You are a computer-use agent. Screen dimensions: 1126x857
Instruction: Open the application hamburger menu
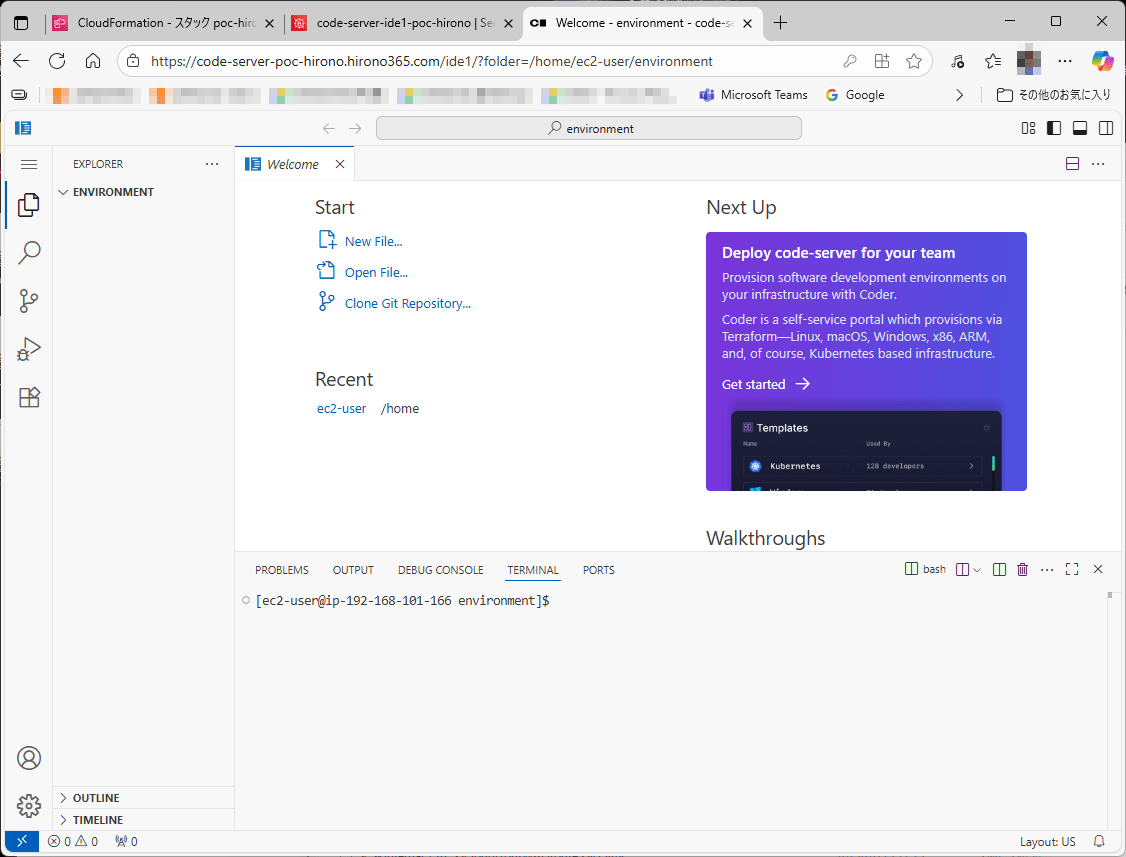(x=29, y=165)
